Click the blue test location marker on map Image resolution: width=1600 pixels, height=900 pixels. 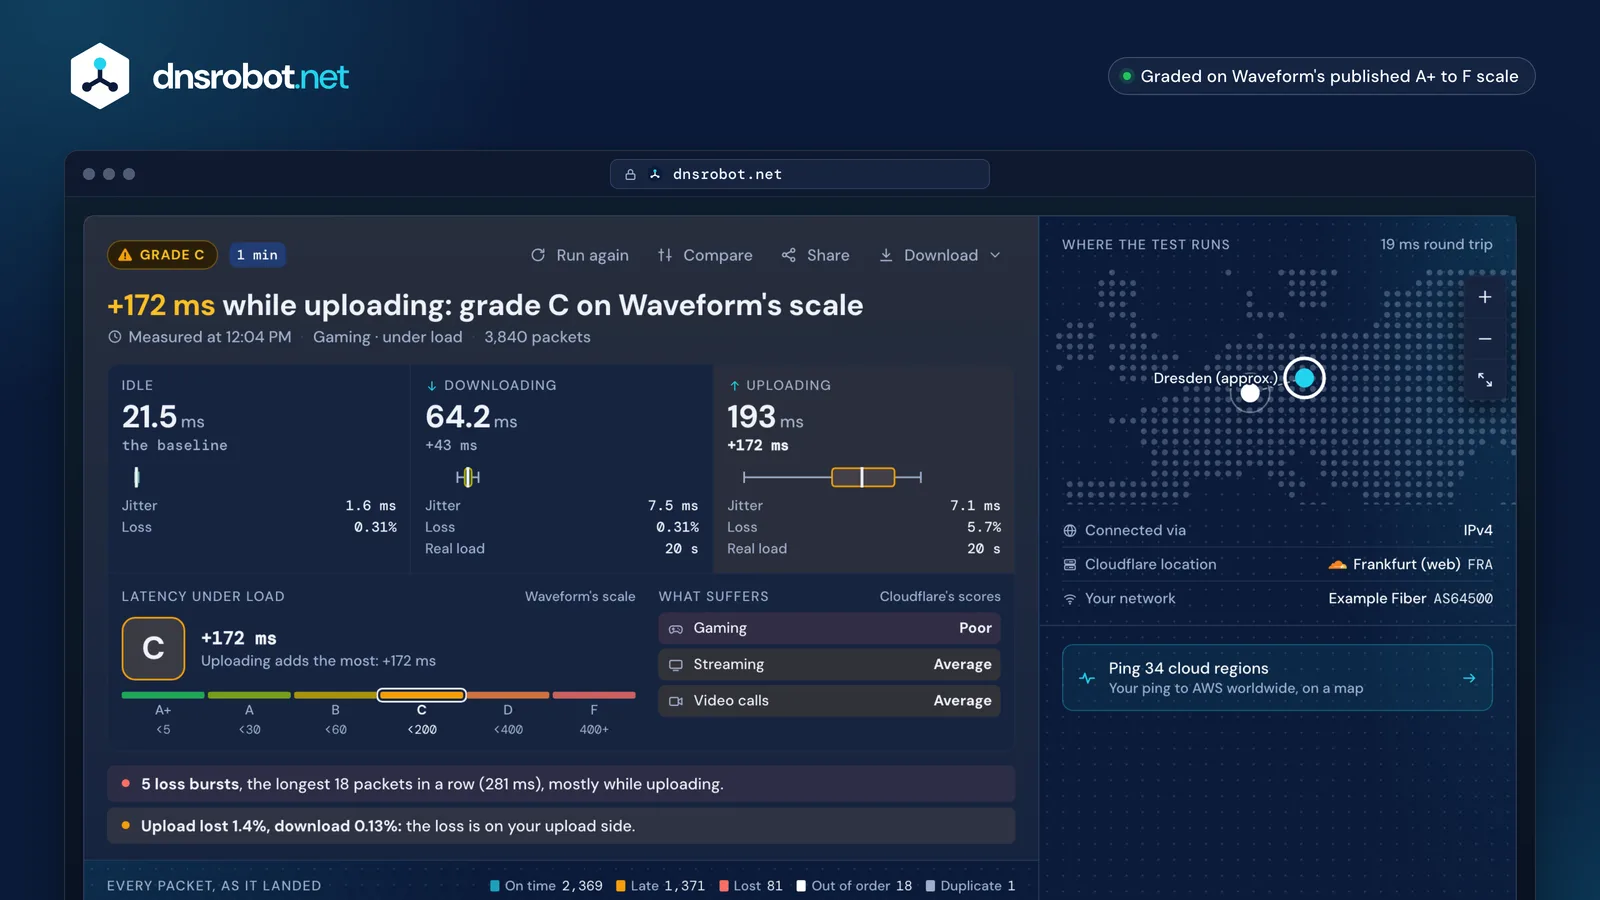[1304, 378]
